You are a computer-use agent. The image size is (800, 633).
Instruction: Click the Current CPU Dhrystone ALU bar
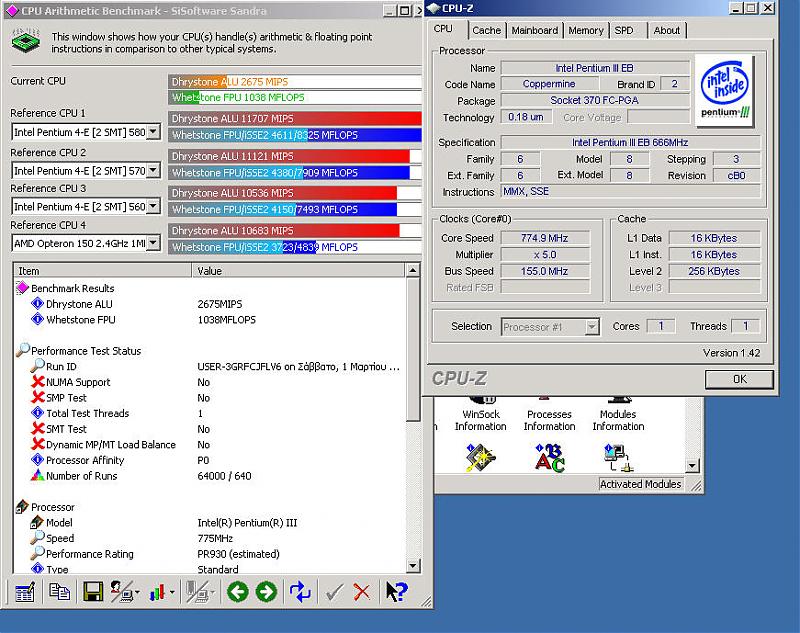tap(295, 82)
